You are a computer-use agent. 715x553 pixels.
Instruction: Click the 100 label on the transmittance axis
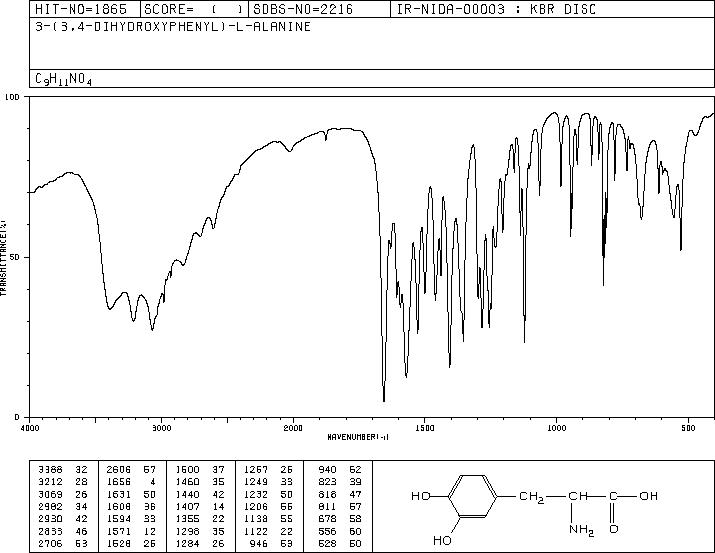(x=12, y=97)
